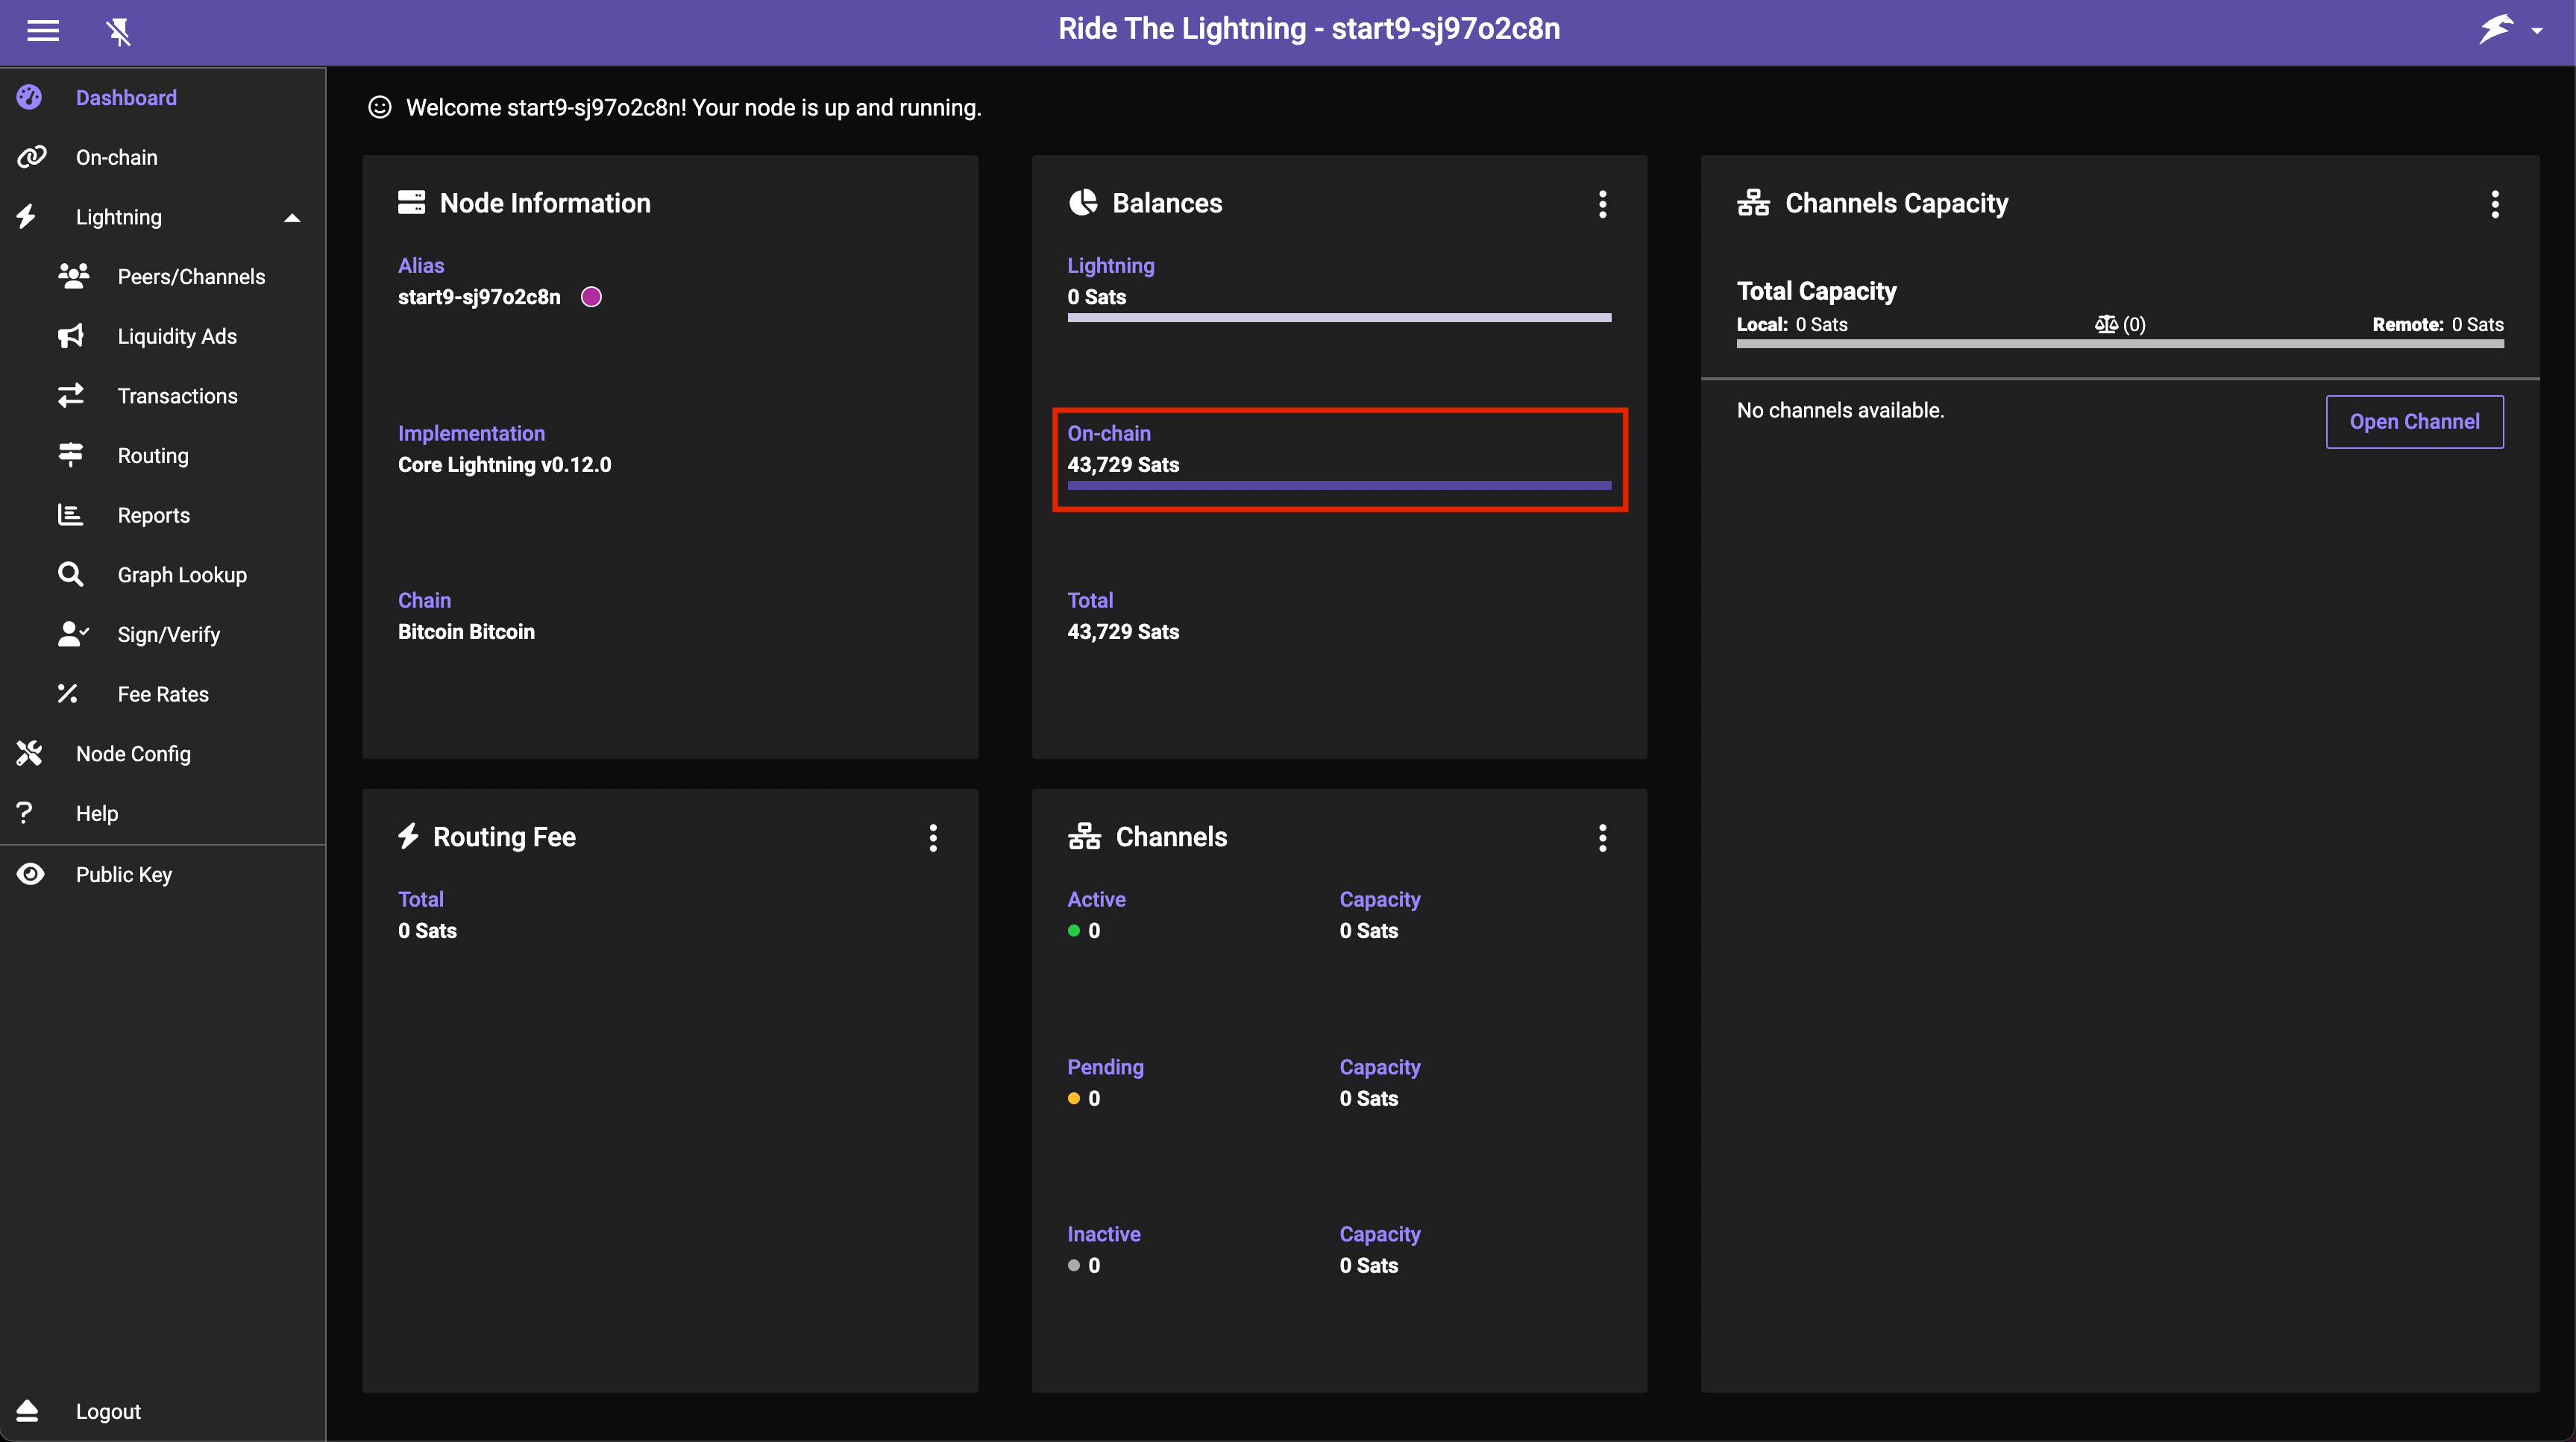This screenshot has width=2576, height=1442.
Task: Click the hamburger menu icon
Action: coord(42,31)
